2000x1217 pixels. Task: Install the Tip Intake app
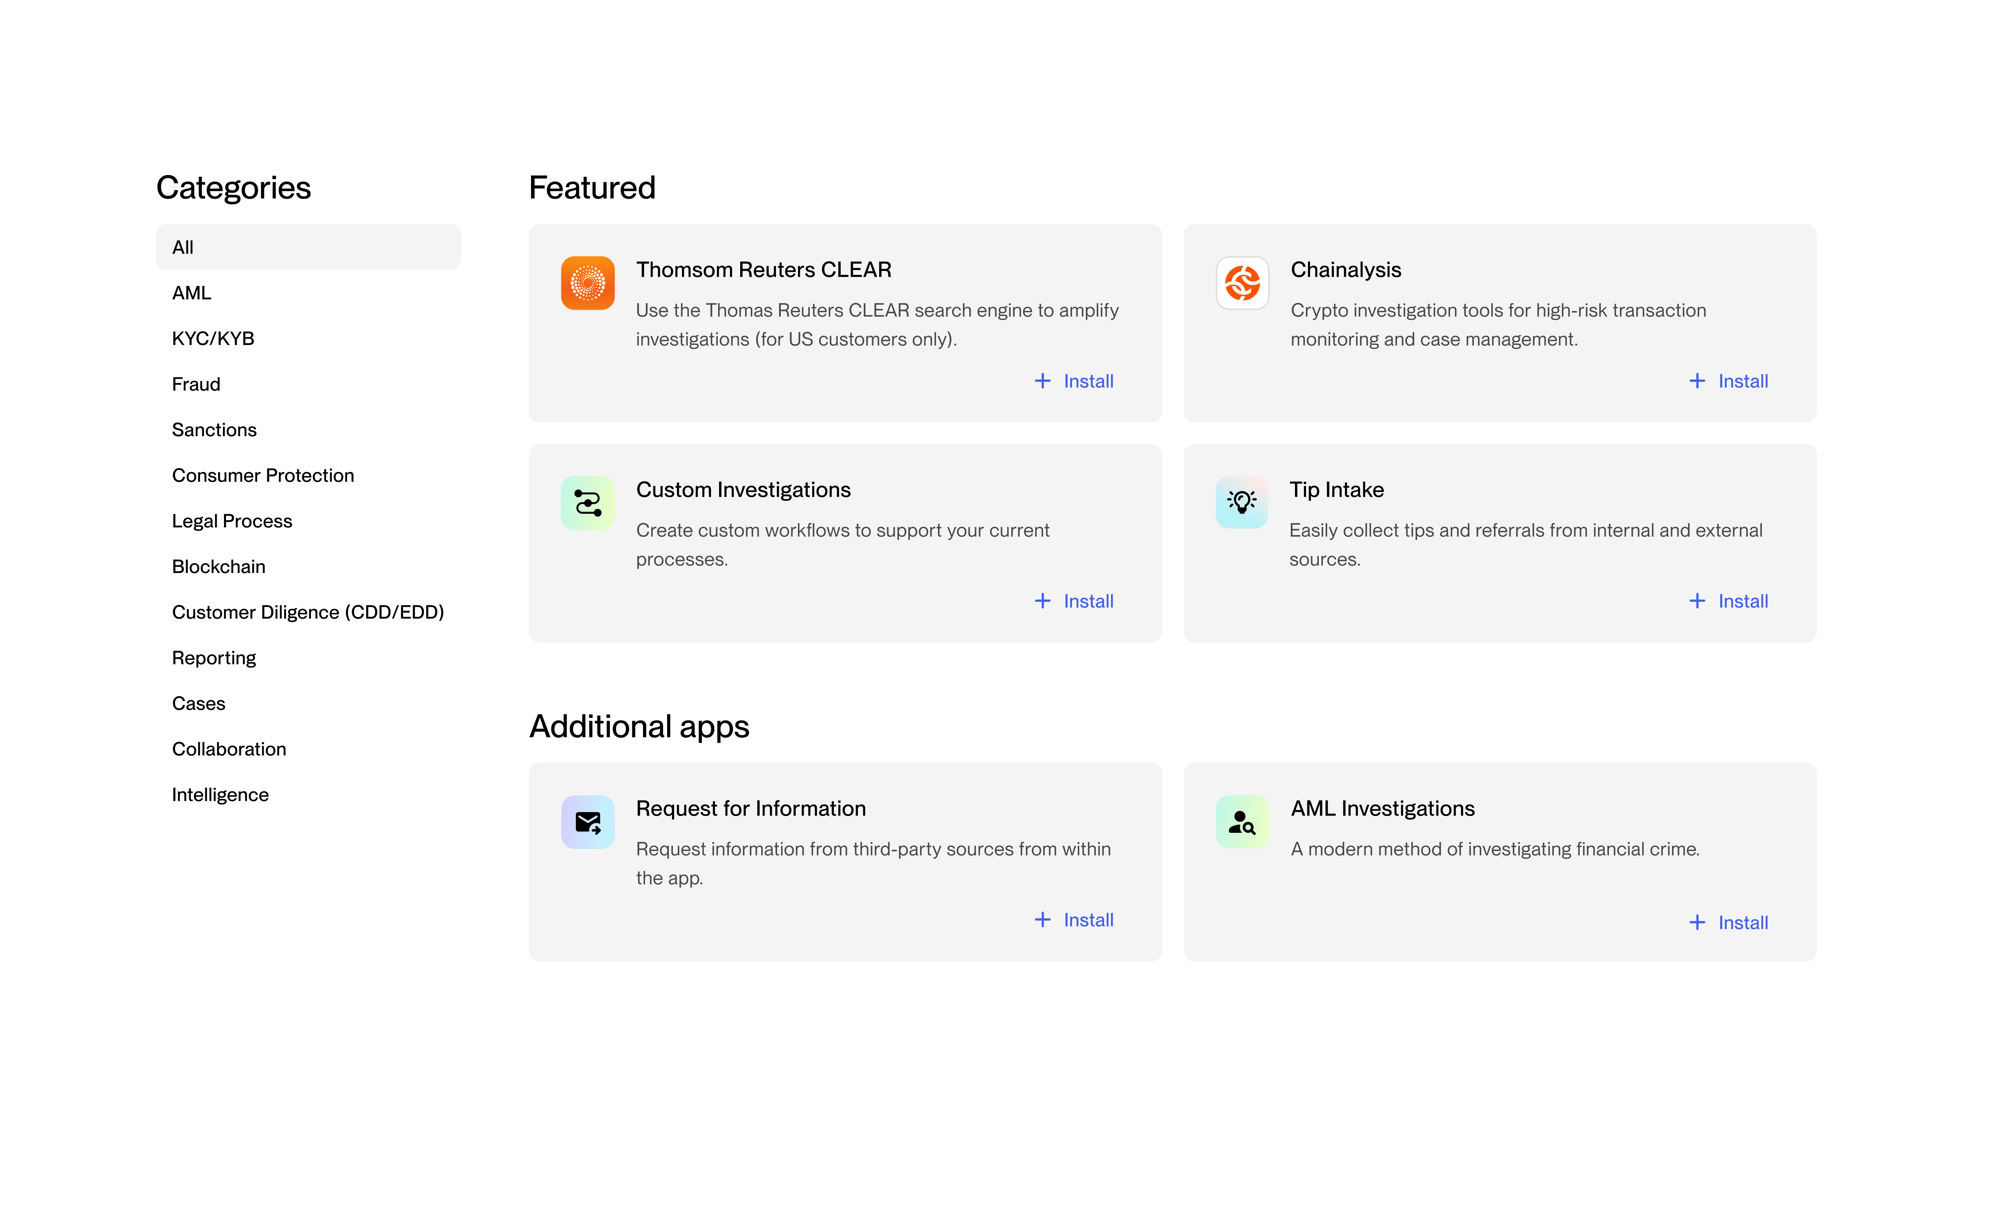(1728, 601)
